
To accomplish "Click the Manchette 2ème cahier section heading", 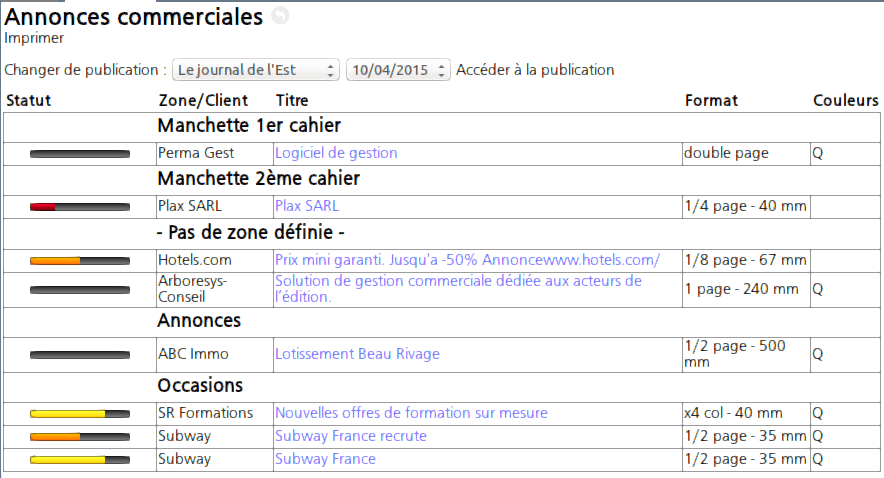I will click(259, 179).
